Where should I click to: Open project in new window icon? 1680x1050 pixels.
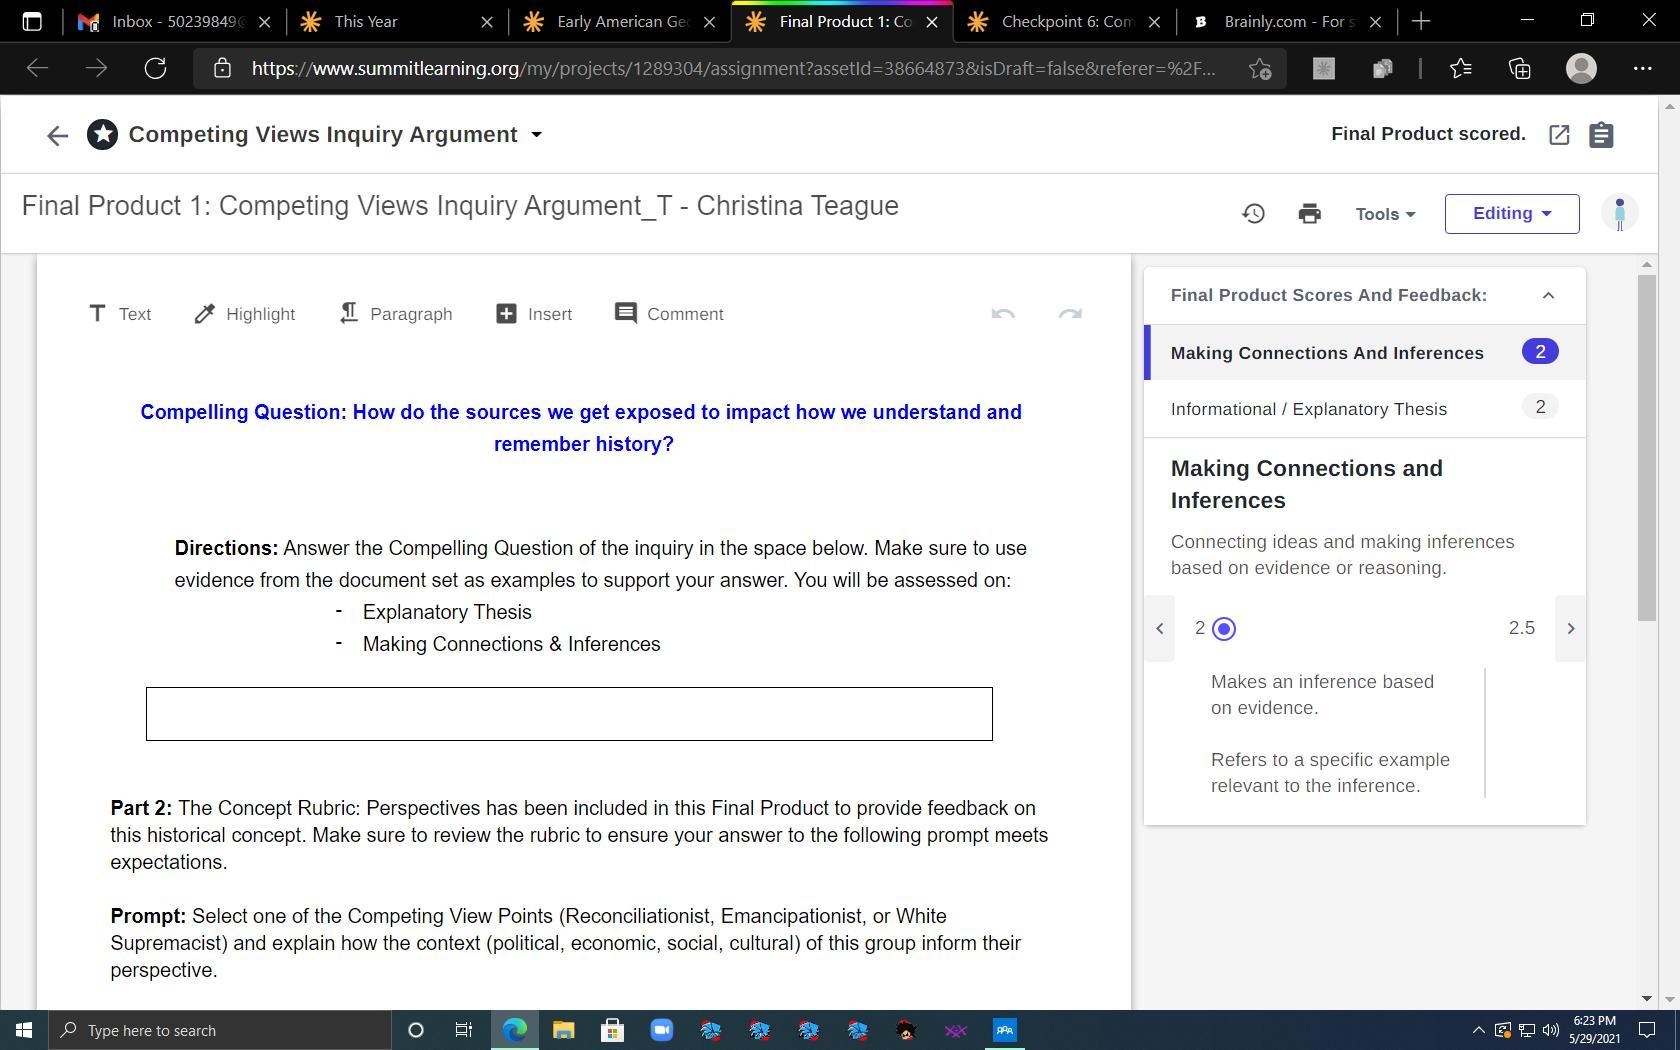1559,135
